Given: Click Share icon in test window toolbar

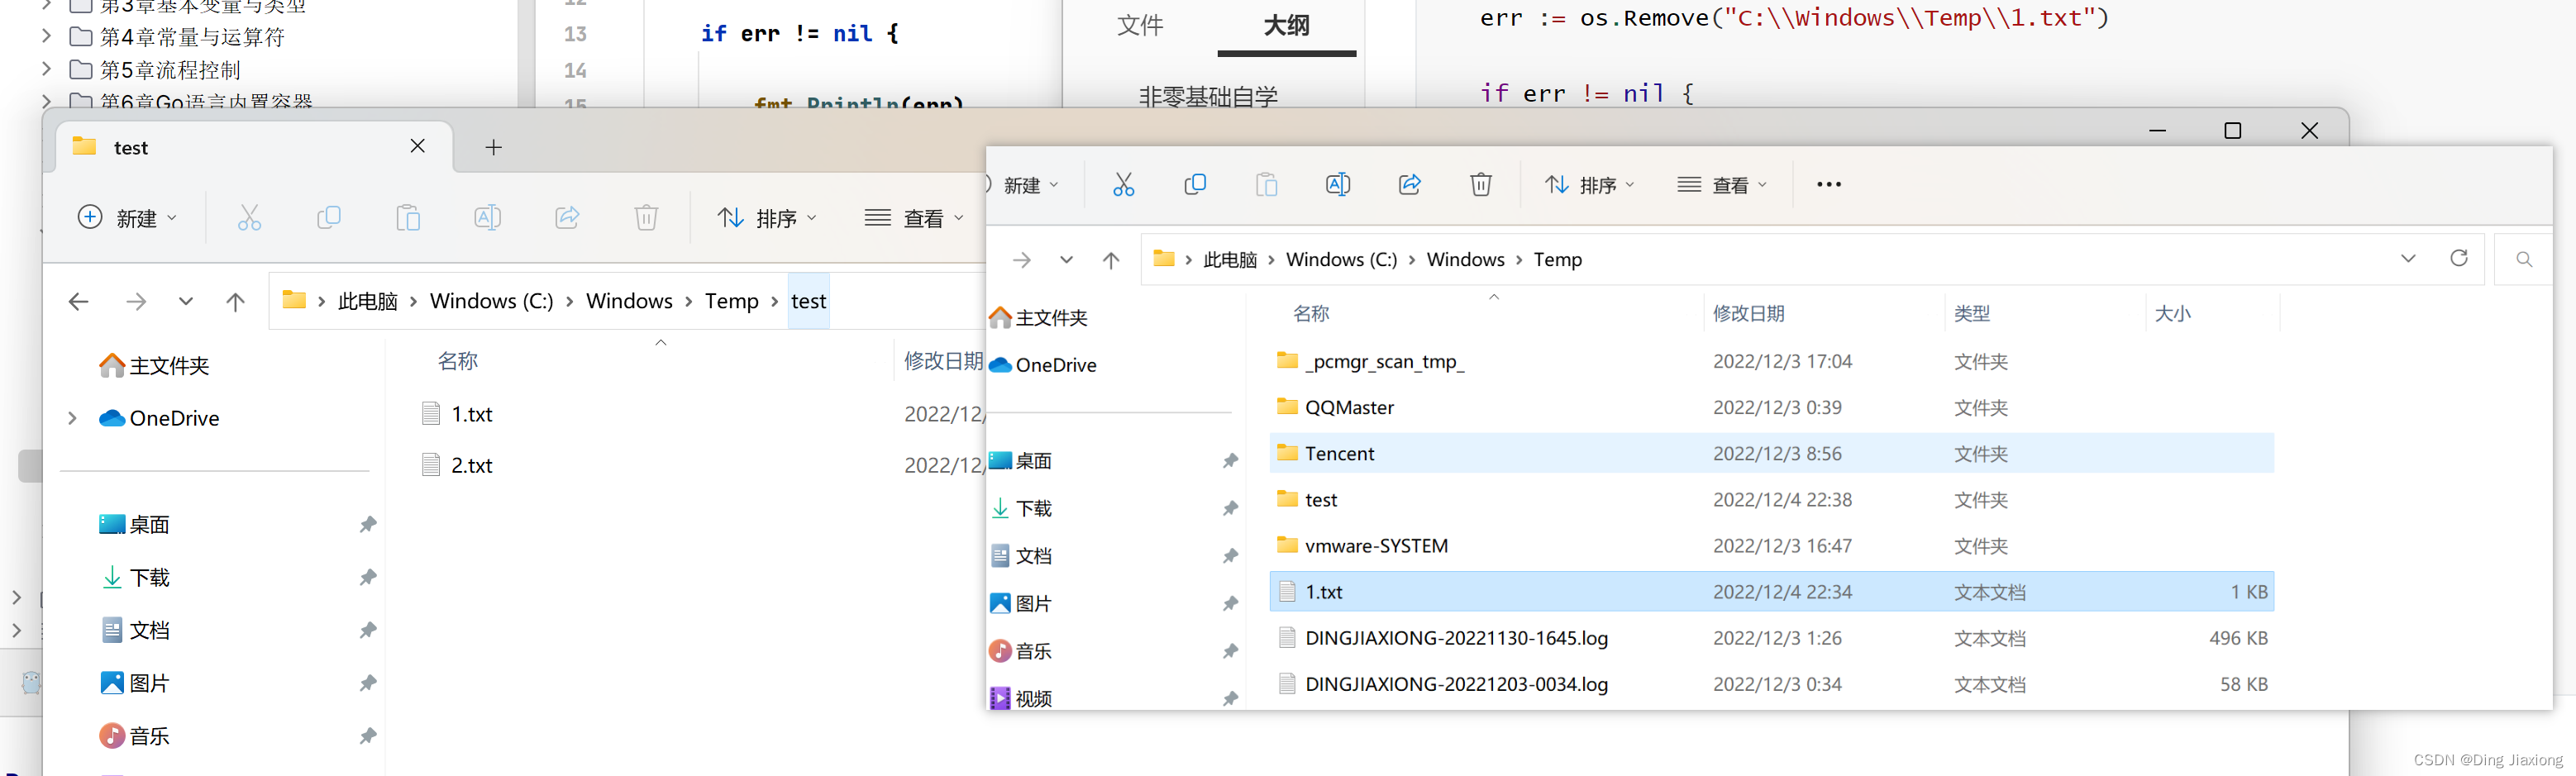Looking at the screenshot, I should tap(567, 218).
